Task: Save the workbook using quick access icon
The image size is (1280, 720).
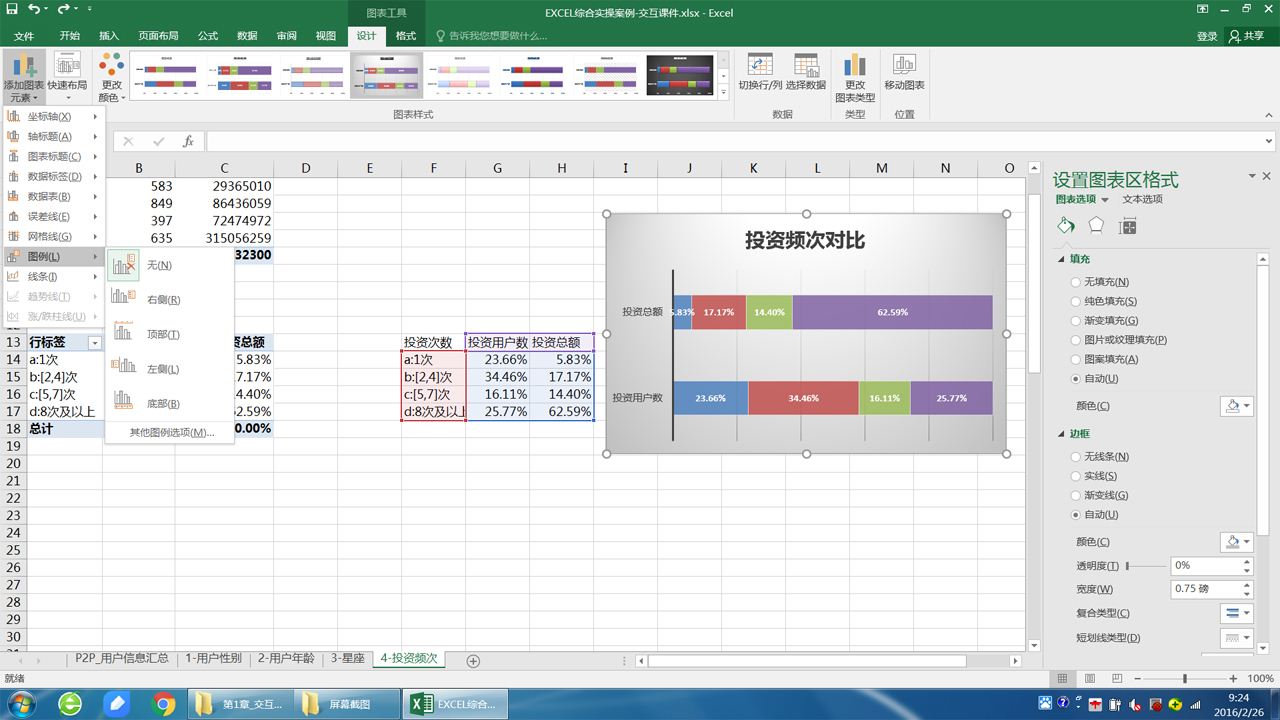Action: [12, 10]
